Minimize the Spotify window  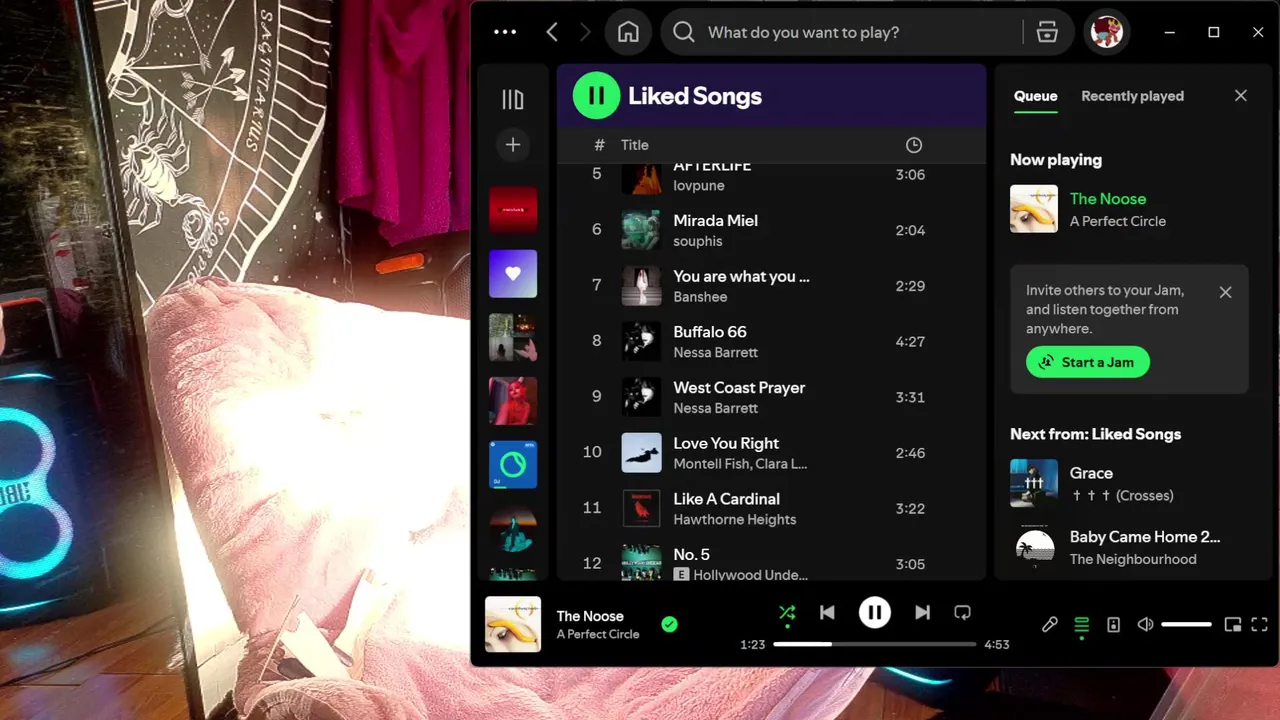[x=1169, y=32]
